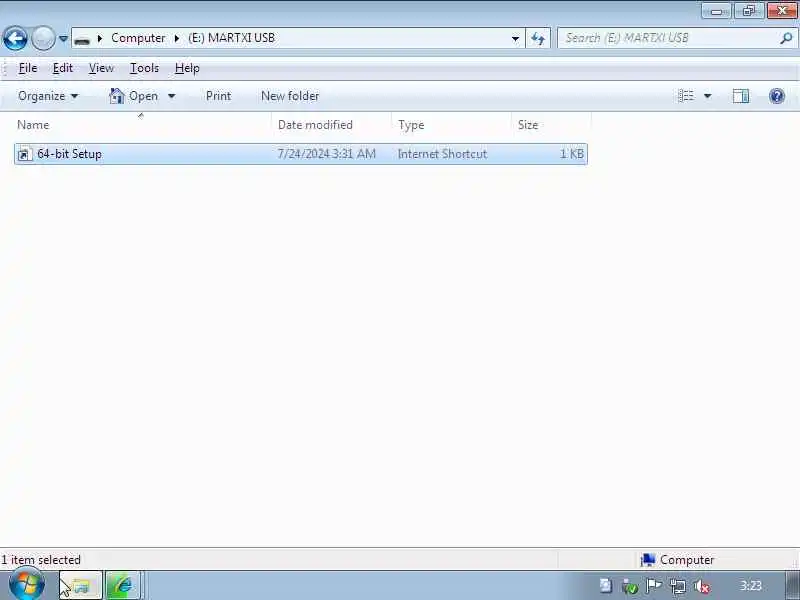Click the search magnifier icon
Image resolution: width=800 pixels, height=600 pixels.
coord(786,38)
